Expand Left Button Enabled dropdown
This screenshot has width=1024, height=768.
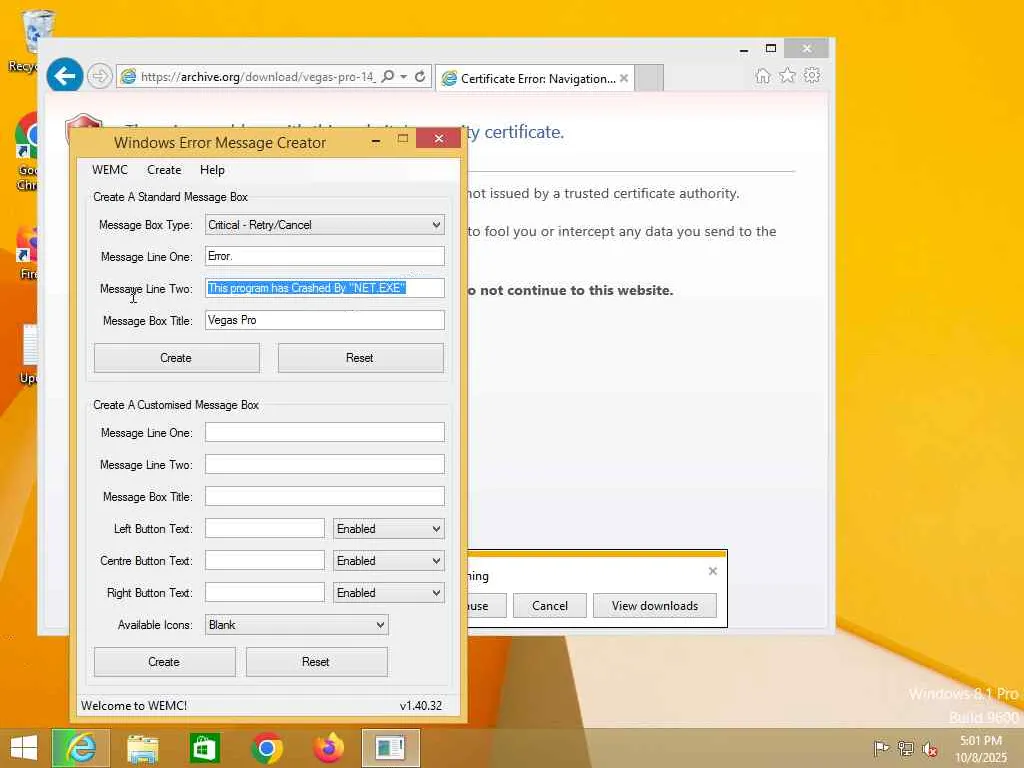(436, 529)
